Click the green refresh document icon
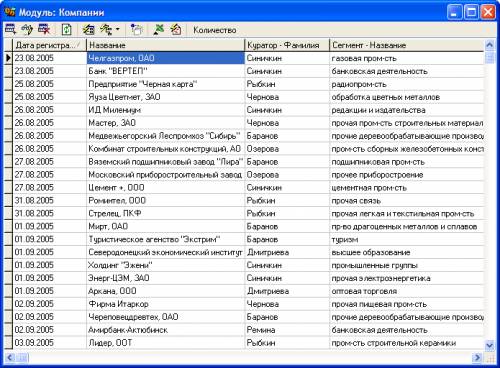The image size is (500, 368). tap(67, 30)
